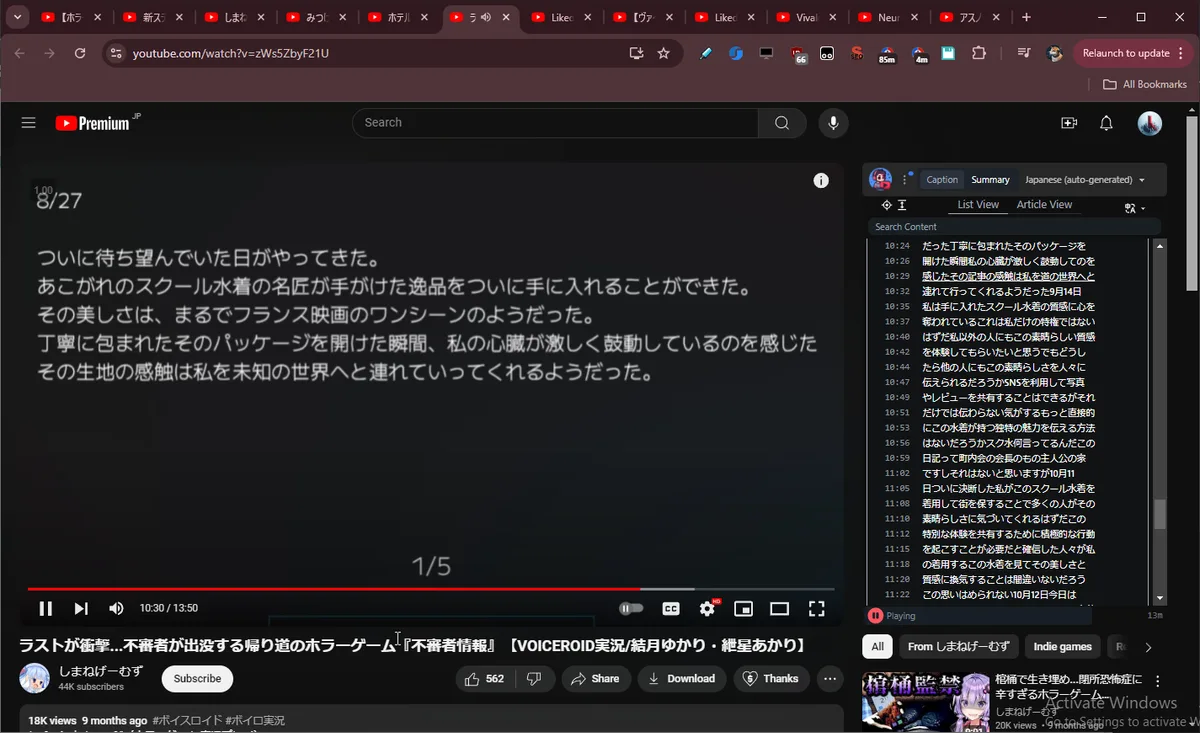Click the Download button
Viewport: 1200px width, 733px height.
coord(682,678)
